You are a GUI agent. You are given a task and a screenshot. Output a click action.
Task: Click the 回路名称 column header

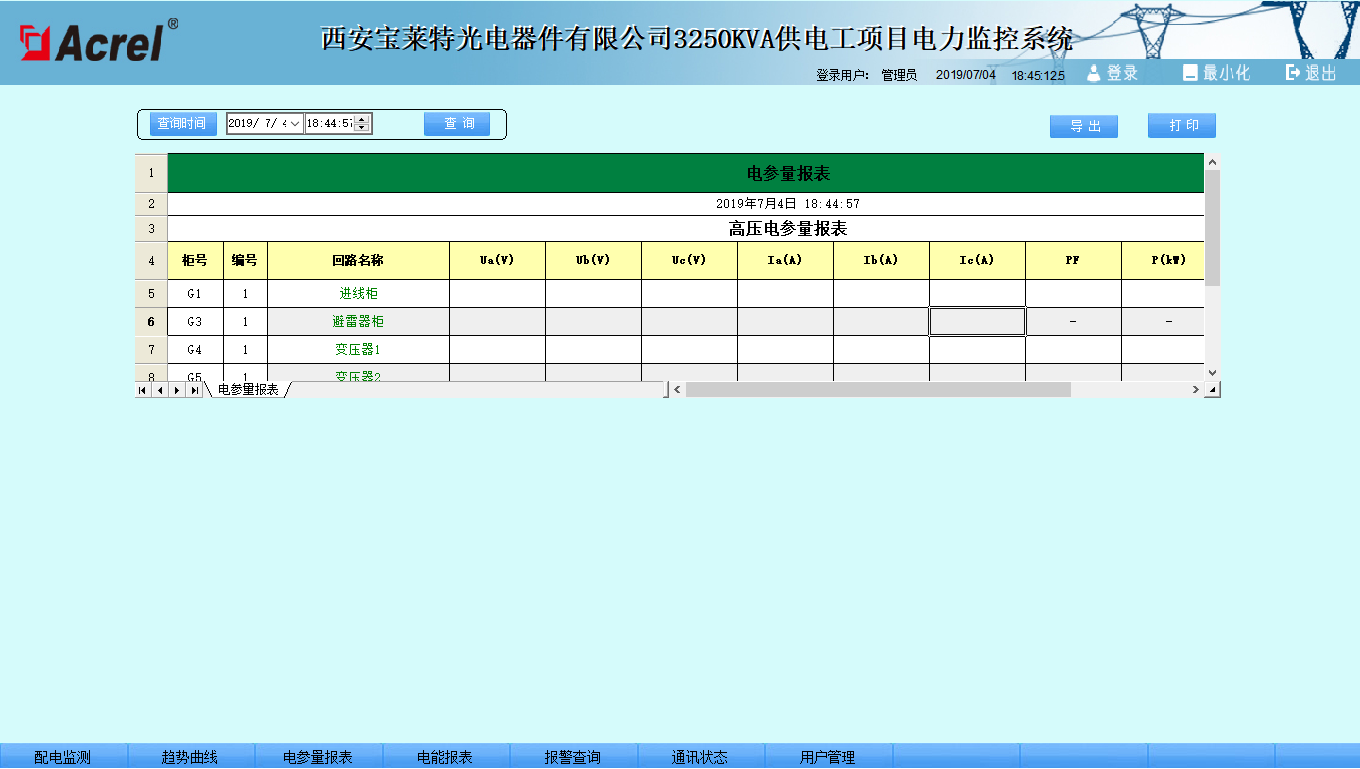358,260
